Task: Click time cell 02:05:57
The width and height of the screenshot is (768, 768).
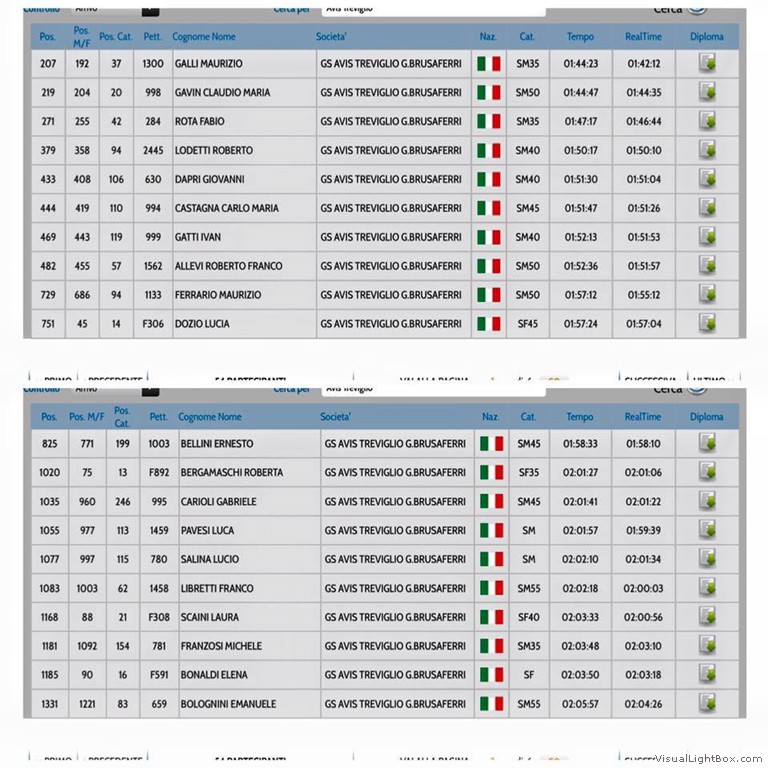Action: 580,703
